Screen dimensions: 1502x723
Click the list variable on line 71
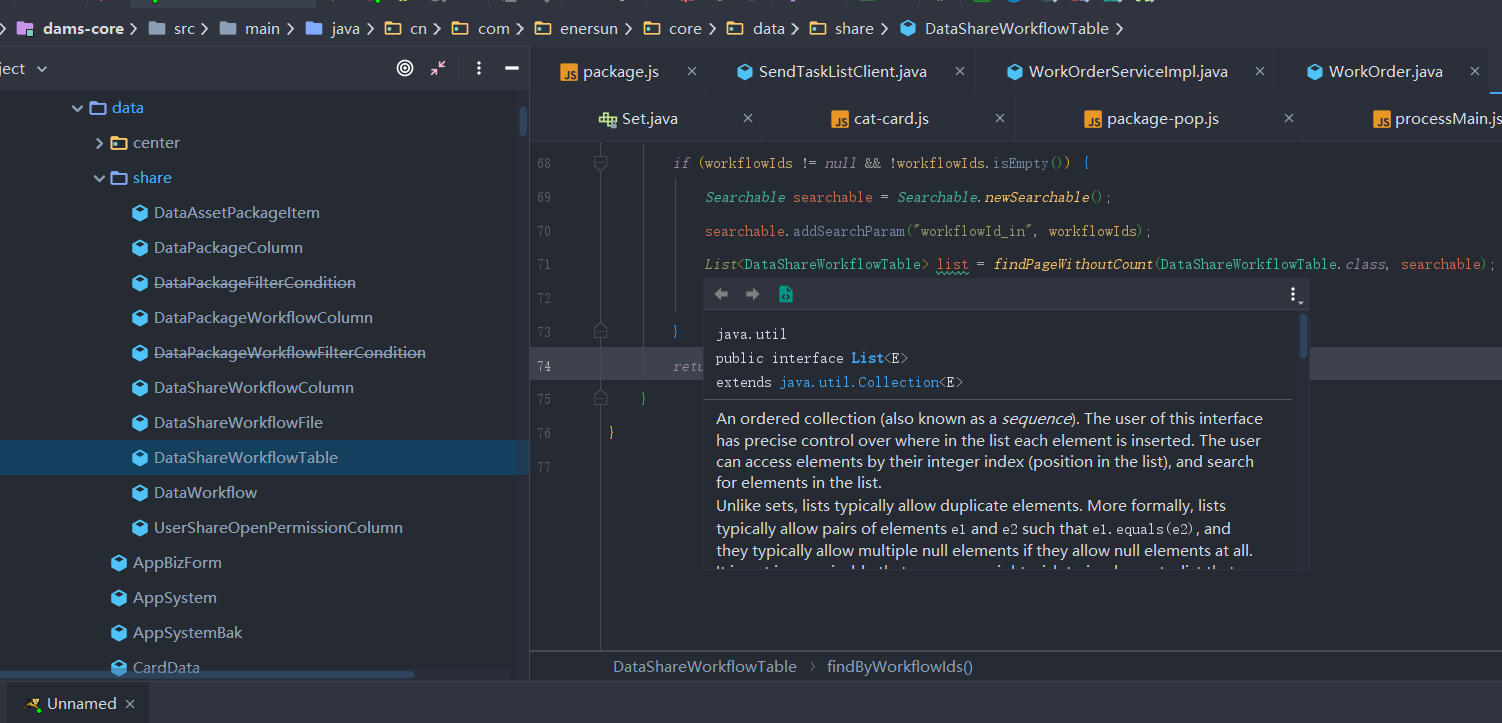point(953,265)
